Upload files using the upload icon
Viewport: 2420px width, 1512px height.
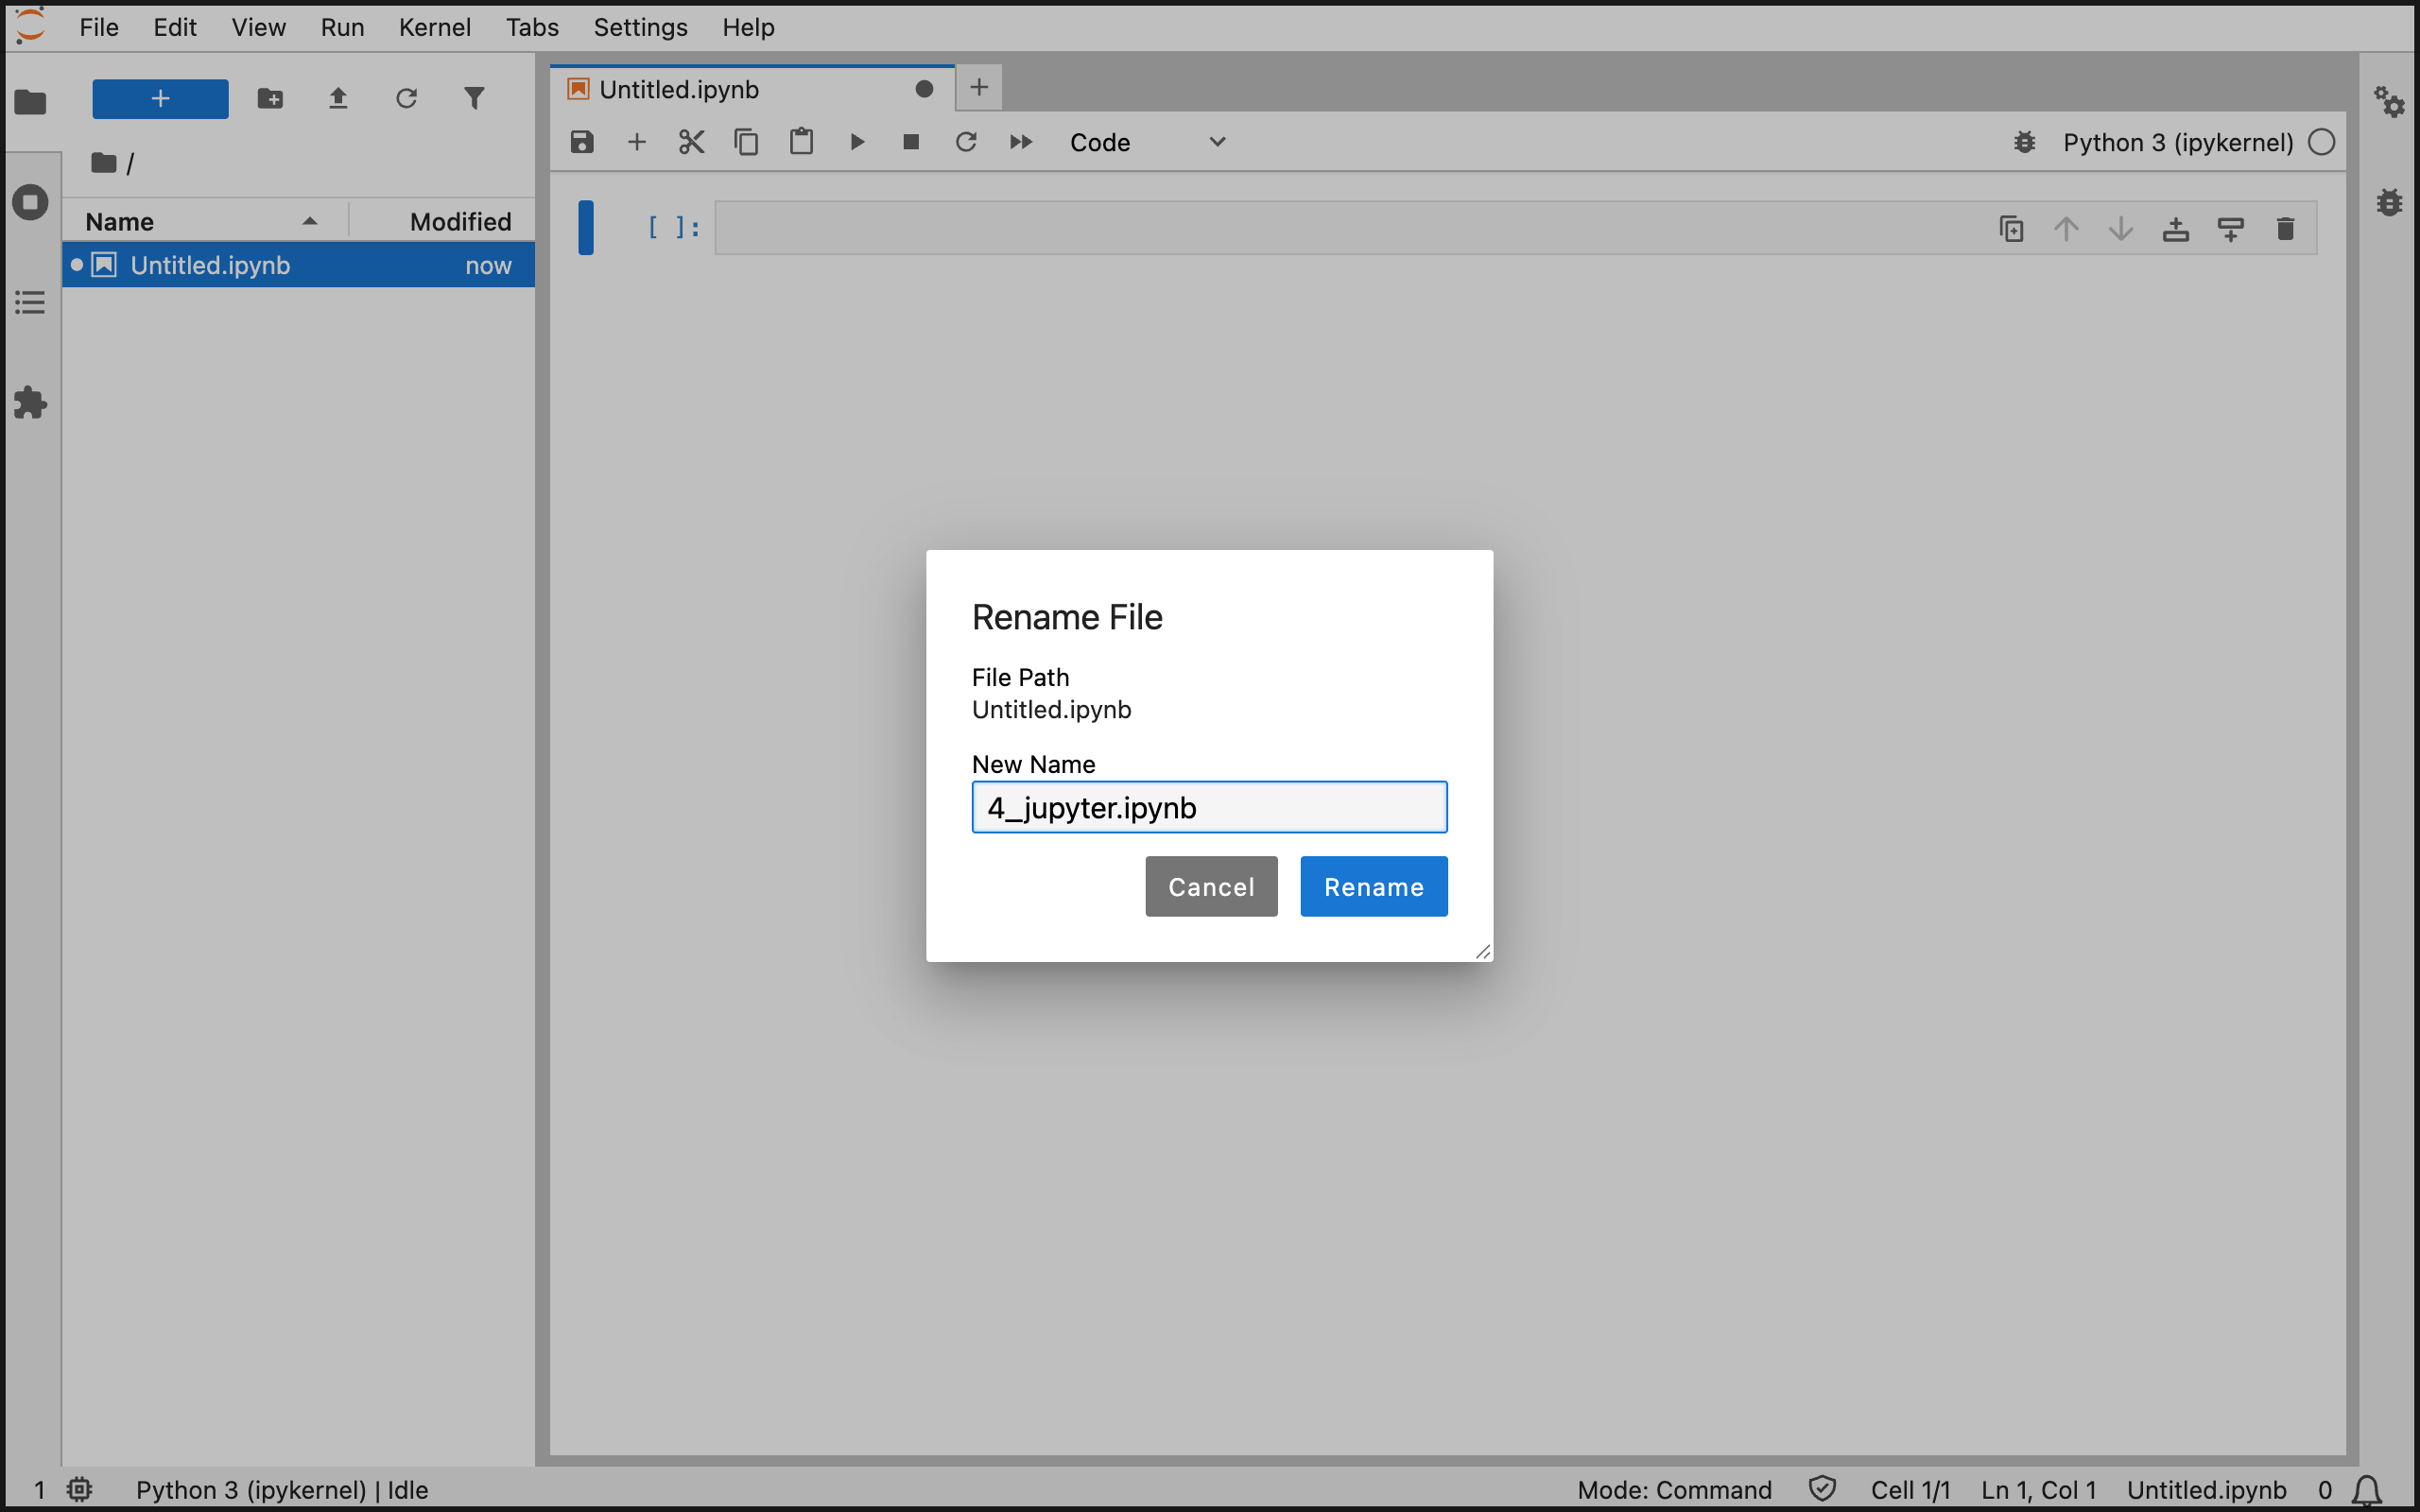click(x=338, y=98)
